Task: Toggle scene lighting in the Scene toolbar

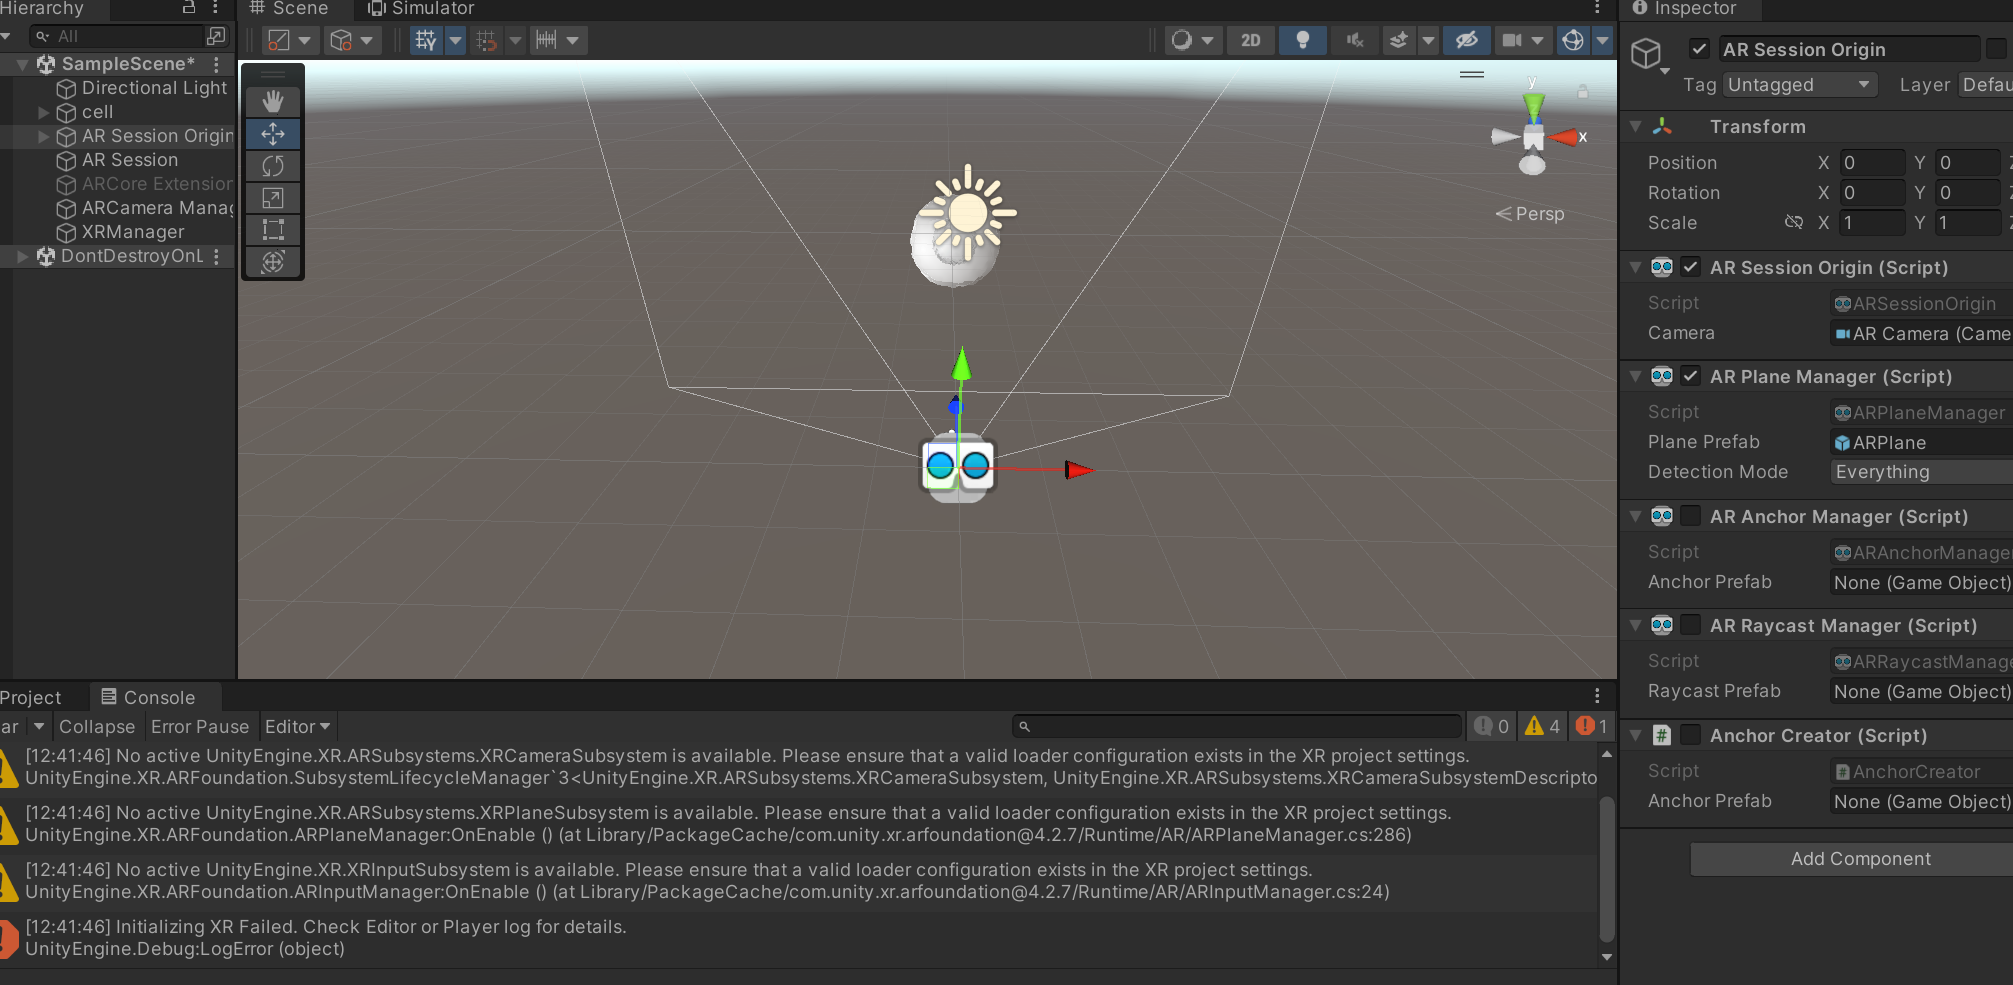Action: (x=1301, y=40)
